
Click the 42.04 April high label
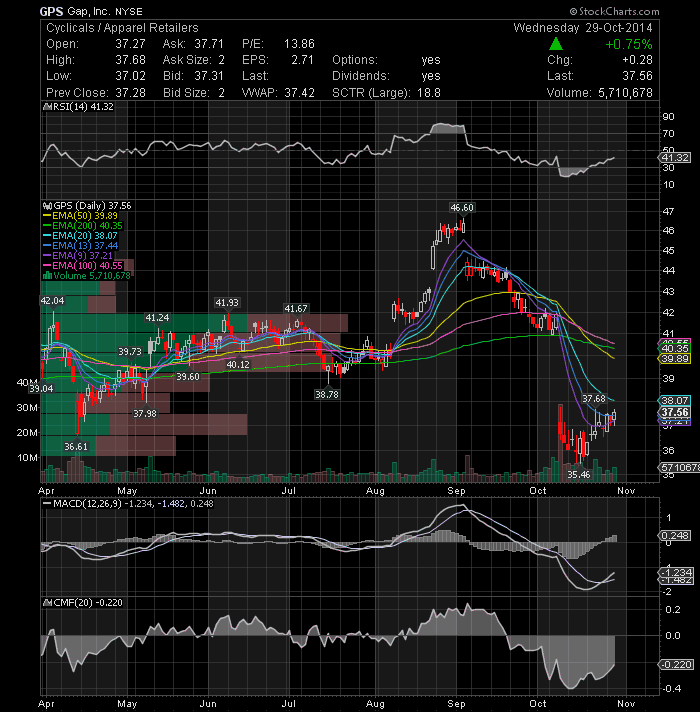pos(52,301)
